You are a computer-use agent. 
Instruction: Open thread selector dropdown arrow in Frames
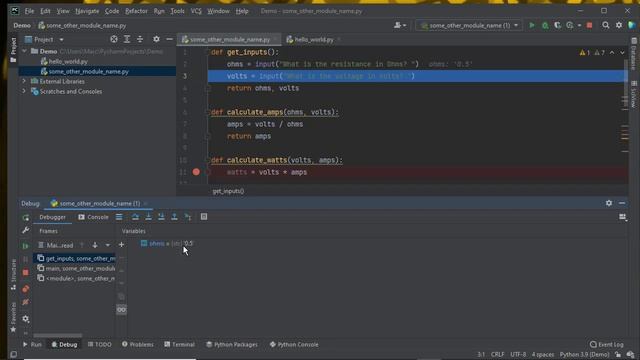[108, 245]
